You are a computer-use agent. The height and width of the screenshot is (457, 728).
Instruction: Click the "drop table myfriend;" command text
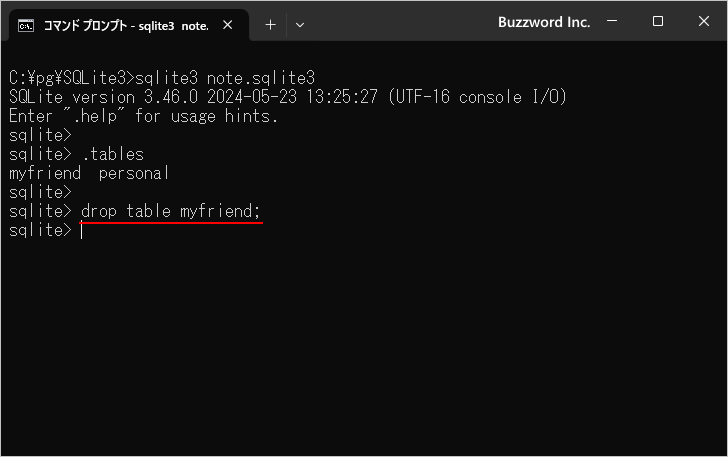pos(171,211)
